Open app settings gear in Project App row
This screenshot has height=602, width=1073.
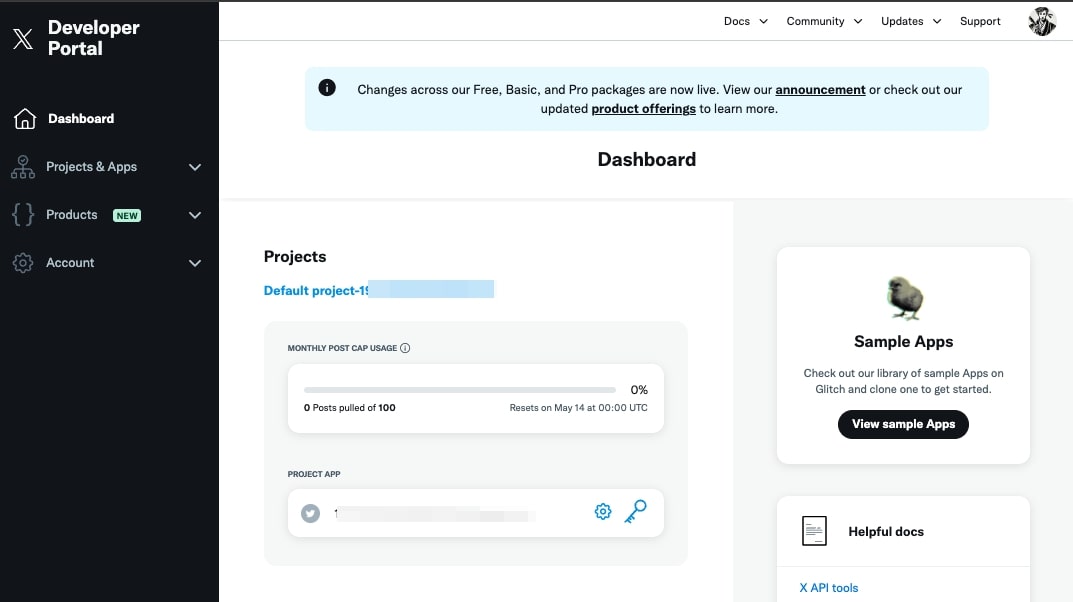click(603, 512)
